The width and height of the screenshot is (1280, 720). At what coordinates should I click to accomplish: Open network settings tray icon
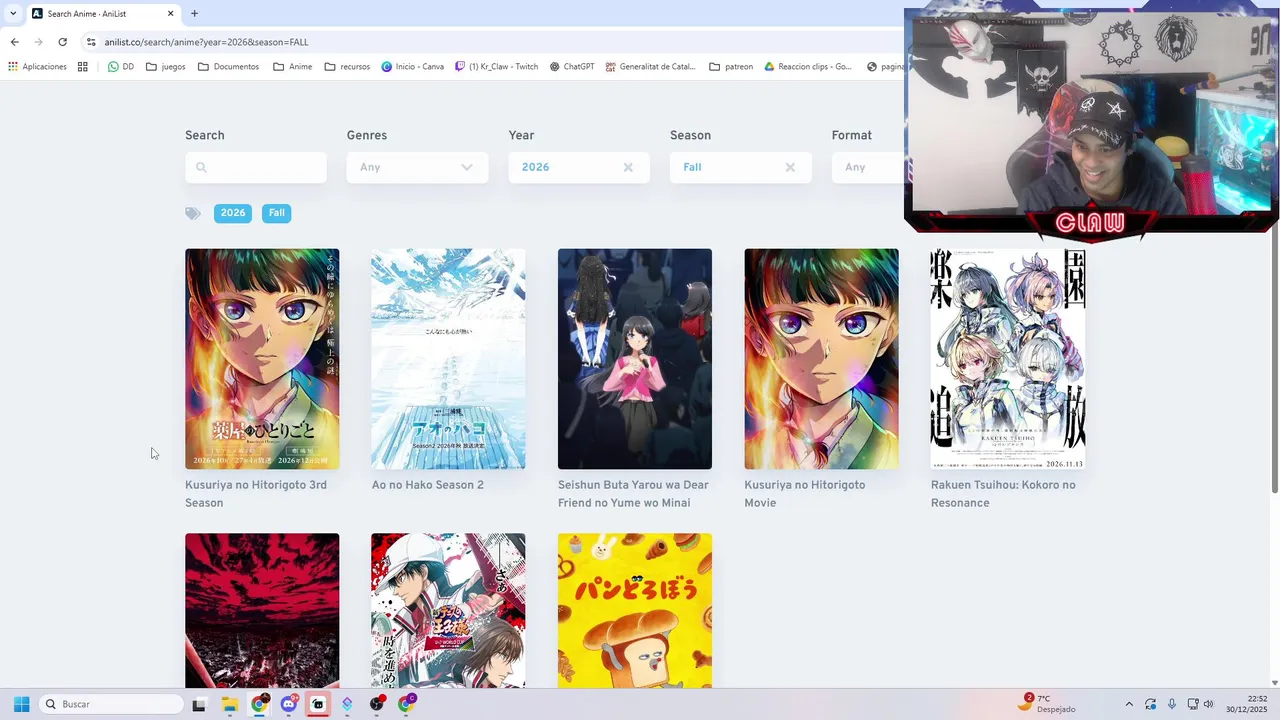tap(1193, 704)
